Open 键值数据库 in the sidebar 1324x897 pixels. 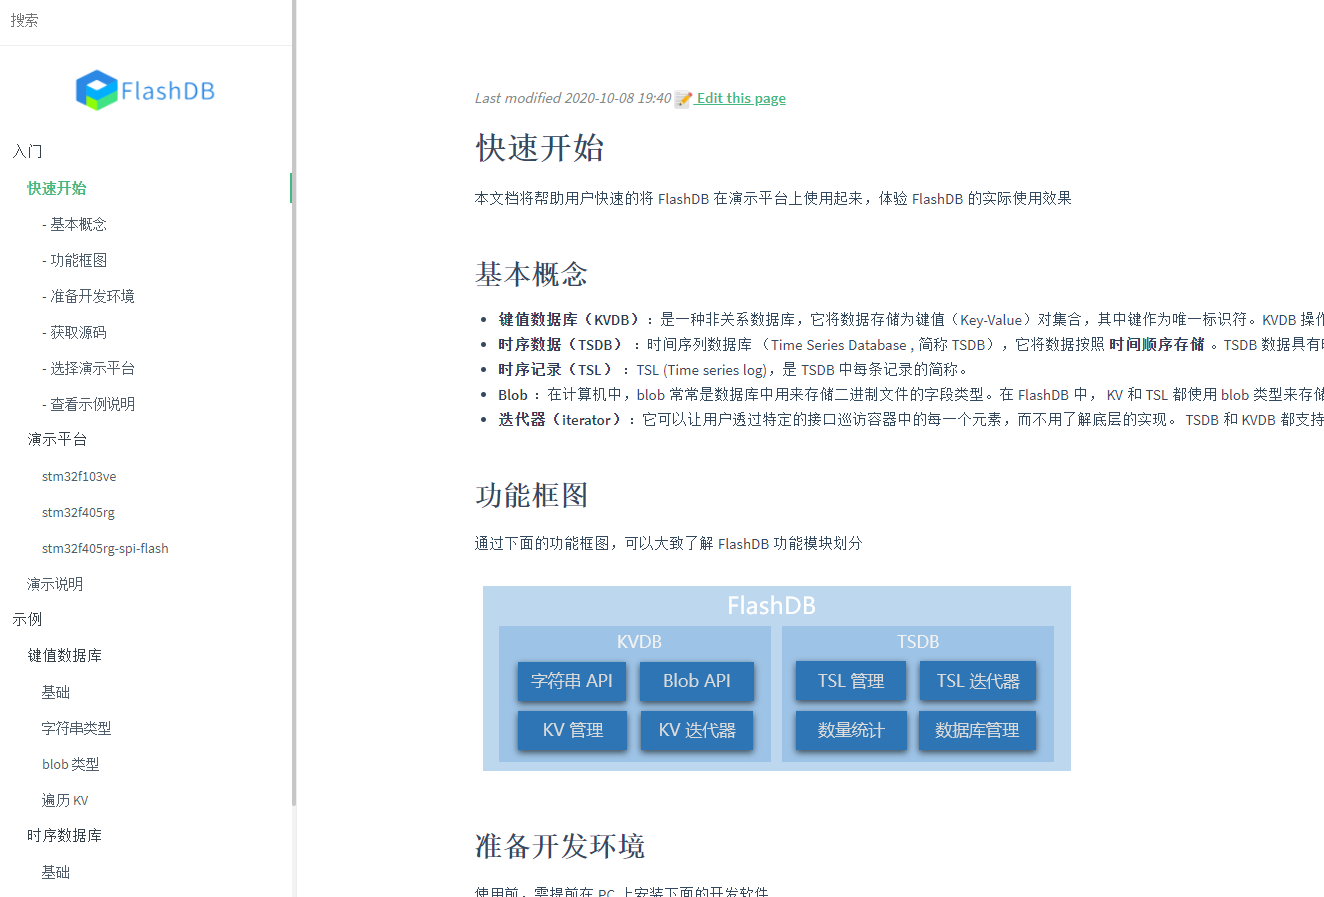pos(64,655)
